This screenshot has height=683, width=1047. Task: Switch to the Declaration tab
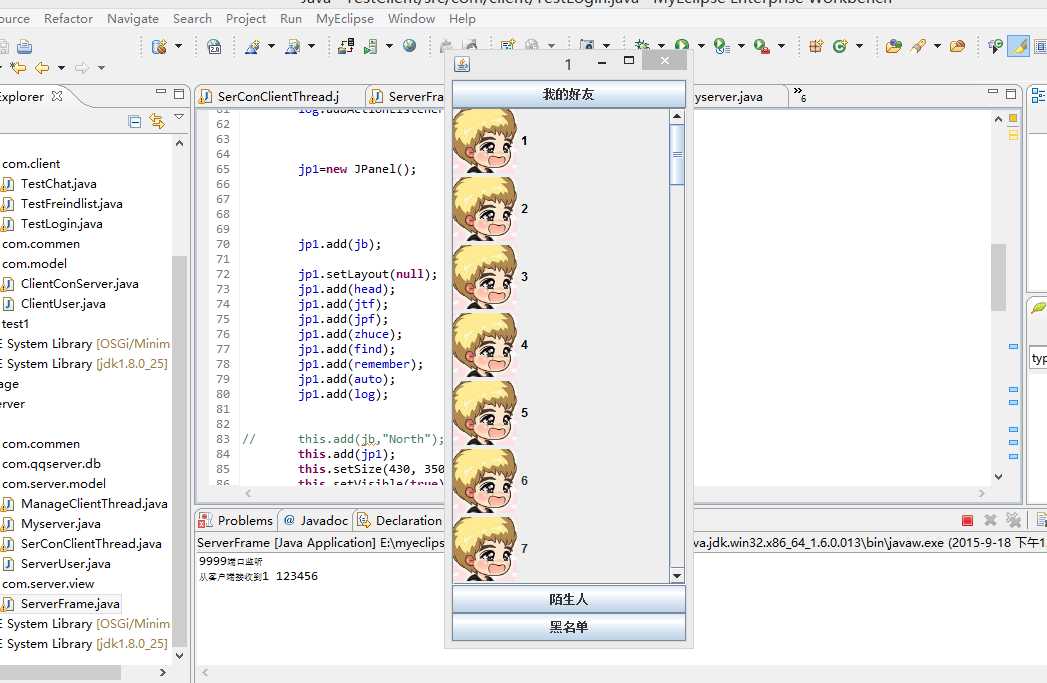pos(399,520)
